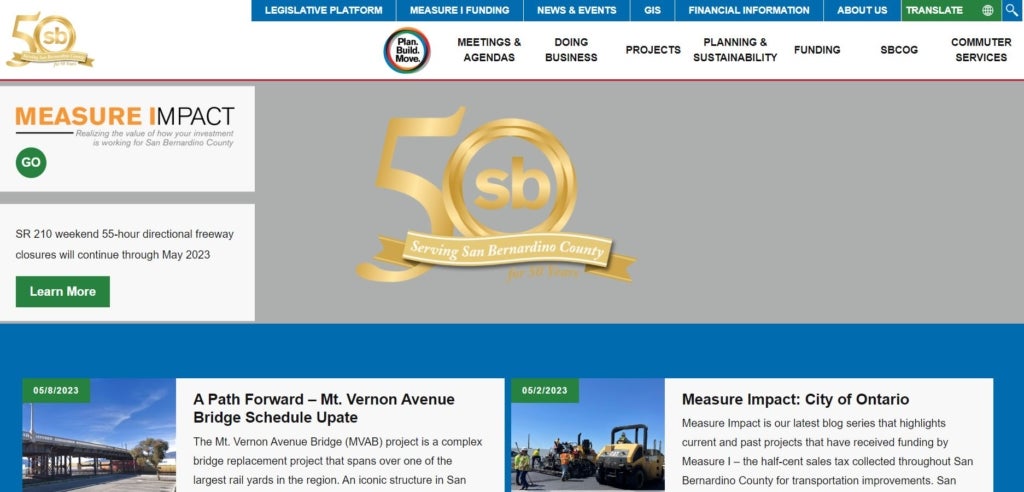This screenshot has height=492, width=1024.
Task: Click the 50 sb logo in header
Action: (50, 39)
